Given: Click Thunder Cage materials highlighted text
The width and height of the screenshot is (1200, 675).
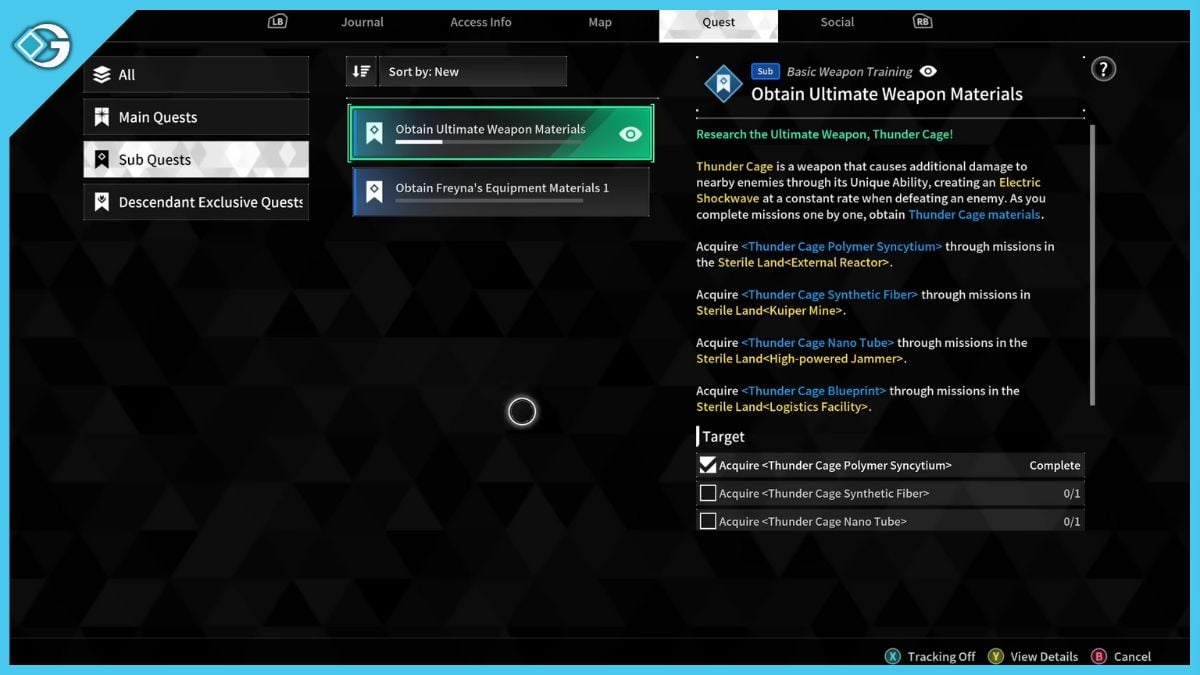Looking at the screenshot, I should coord(974,214).
